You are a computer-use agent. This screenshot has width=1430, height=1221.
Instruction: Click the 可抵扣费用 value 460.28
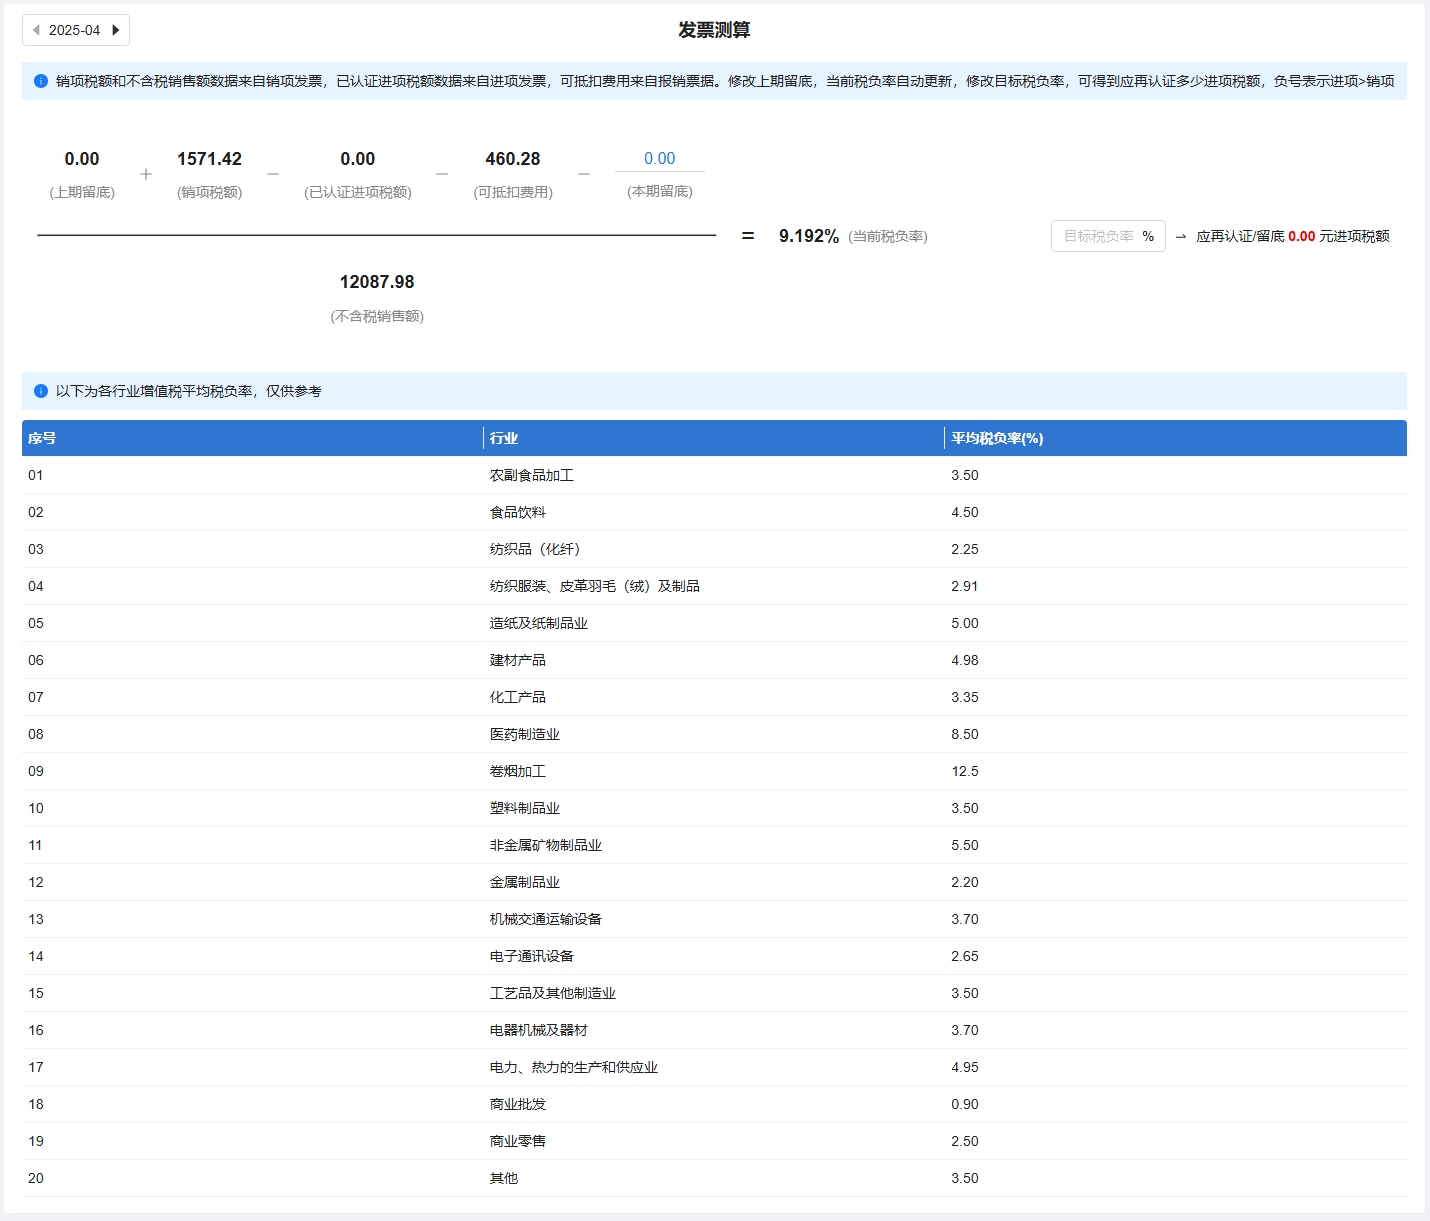pyautogui.click(x=512, y=159)
